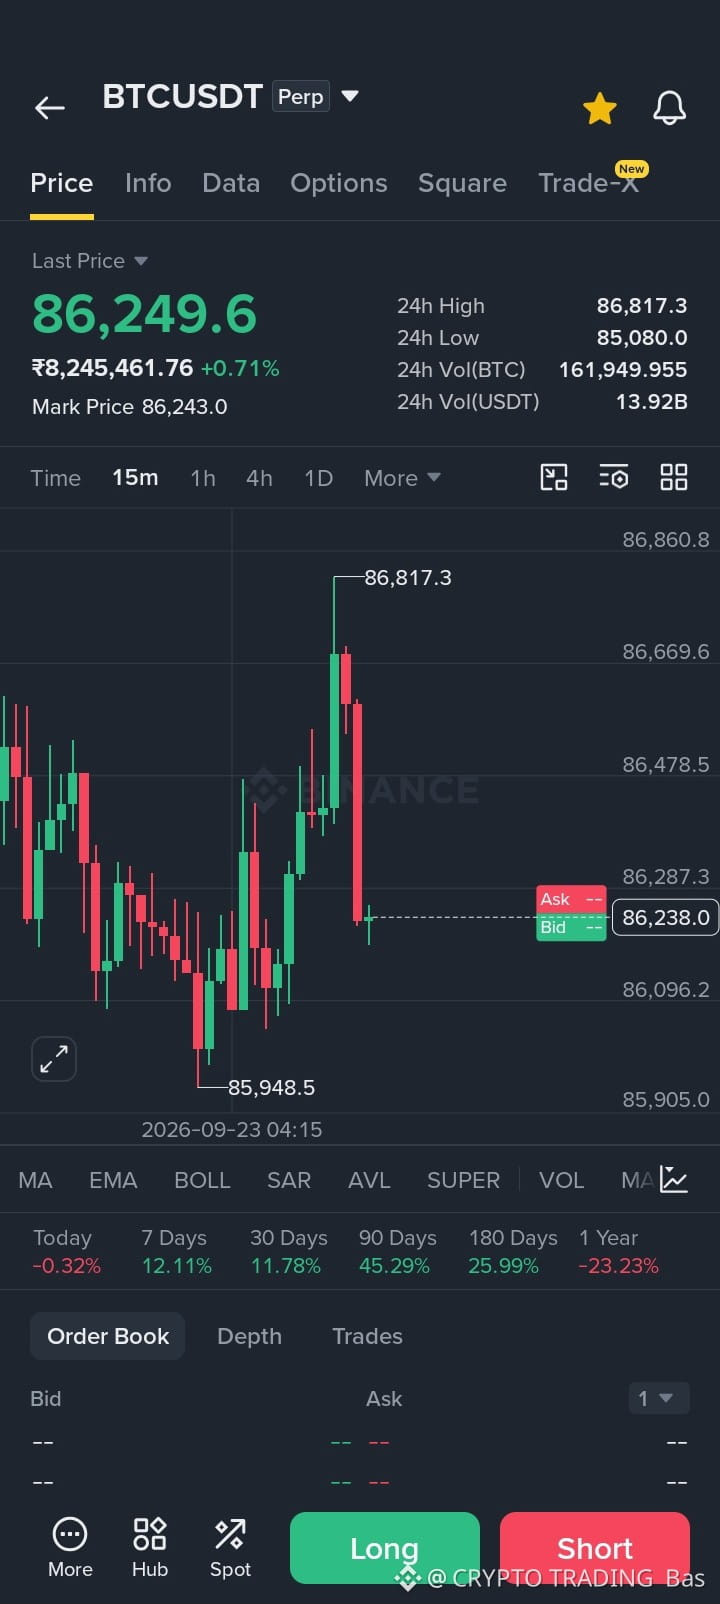Open the Hub icon

pos(150,1548)
